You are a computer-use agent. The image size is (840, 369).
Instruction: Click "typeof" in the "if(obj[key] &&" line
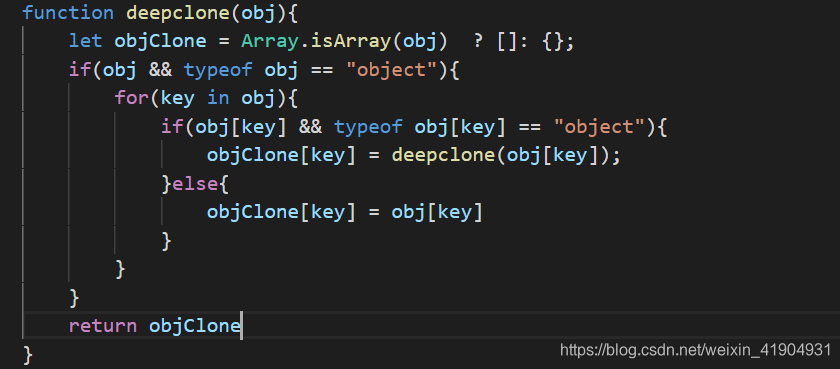[x=368, y=126]
